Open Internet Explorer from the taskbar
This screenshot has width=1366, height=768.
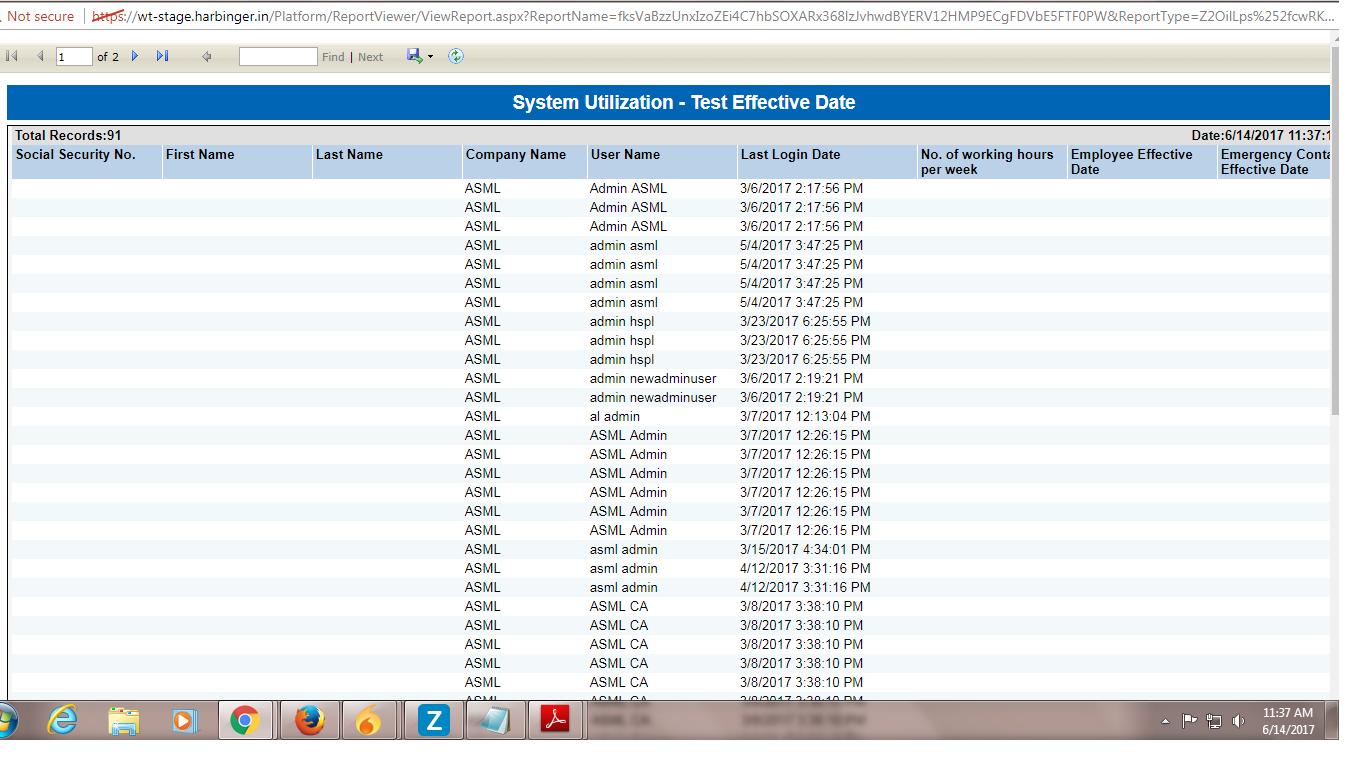62,720
